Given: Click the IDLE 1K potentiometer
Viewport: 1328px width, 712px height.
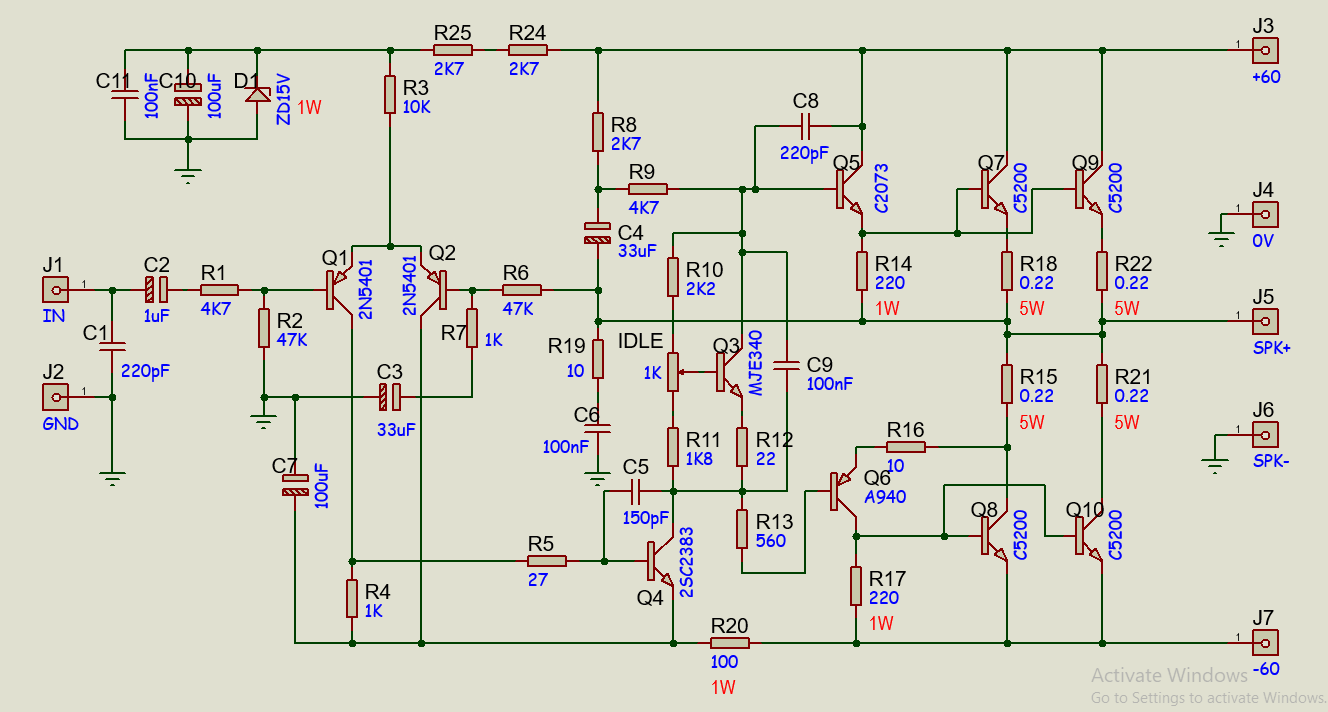Looking at the screenshot, I should [x=674, y=372].
